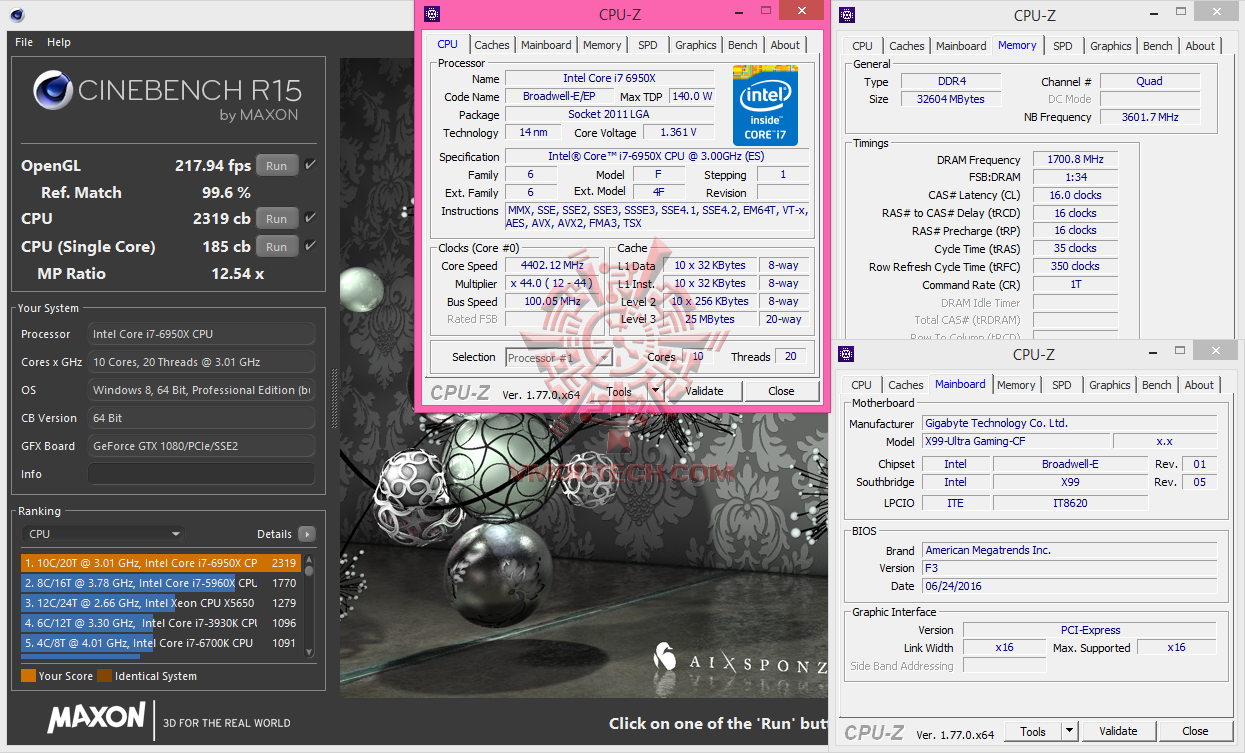The height and width of the screenshot is (753, 1245).
Task: Select the CPU tab in top-right Memory CPU-Z window
Action: [862, 46]
